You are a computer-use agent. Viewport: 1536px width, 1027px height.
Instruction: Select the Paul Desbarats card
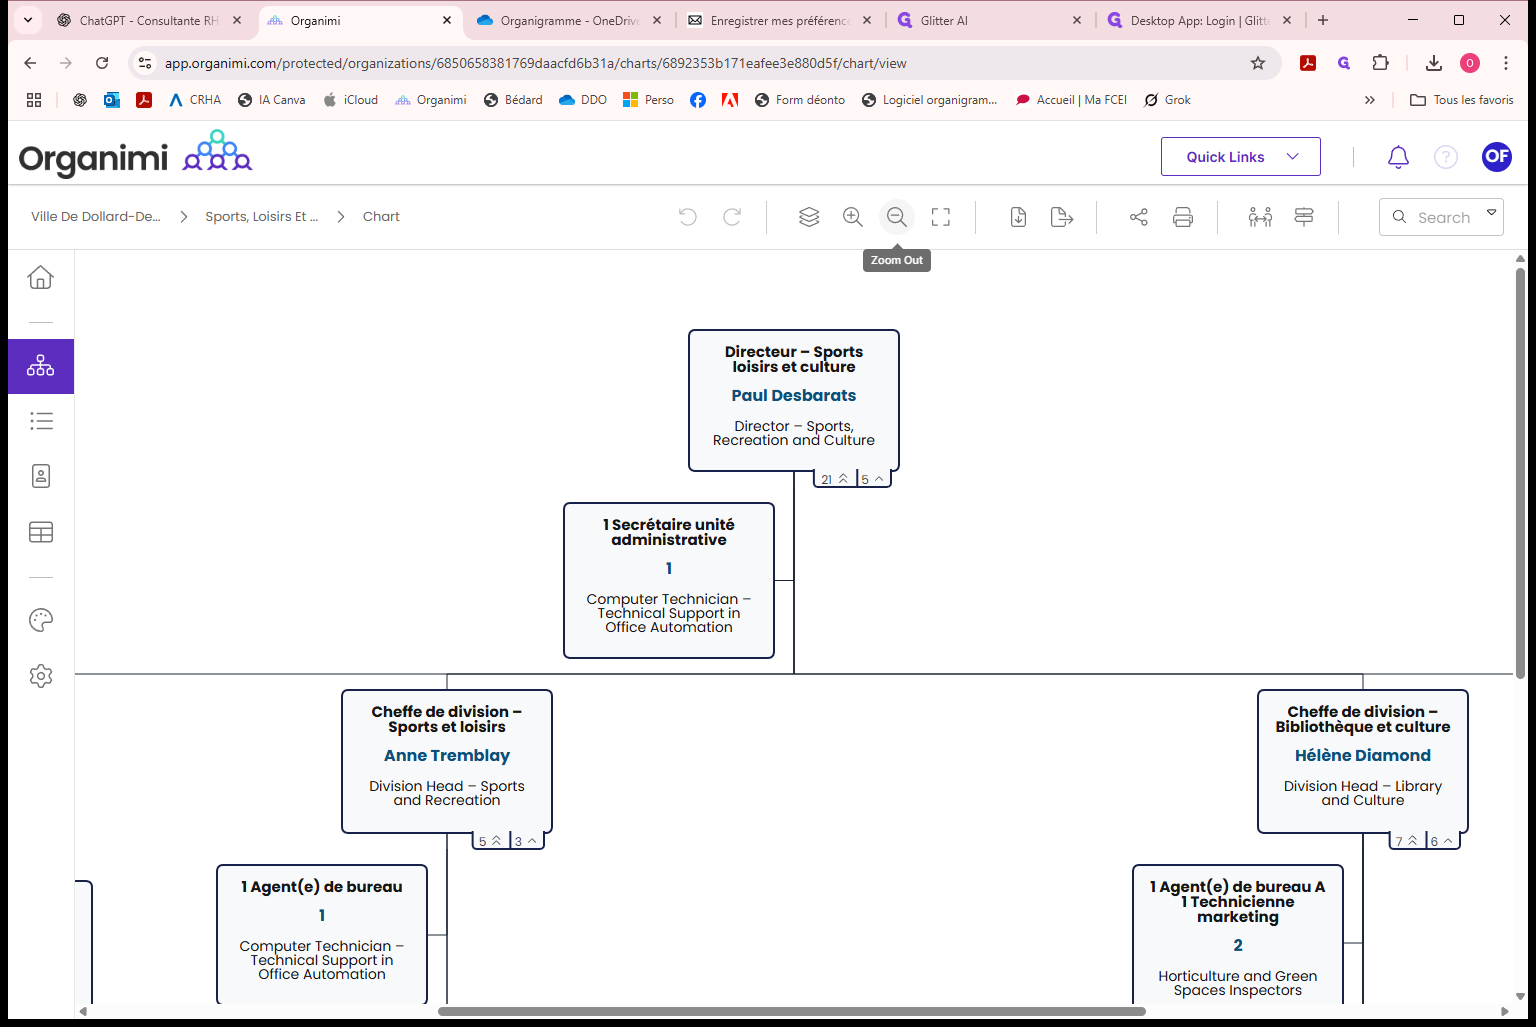click(x=794, y=400)
